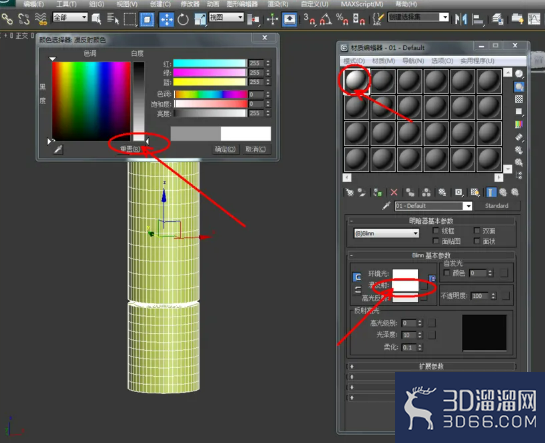
Task: Toggle the 3D Snaps icon
Action: pyautogui.click(x=309, y=19)
